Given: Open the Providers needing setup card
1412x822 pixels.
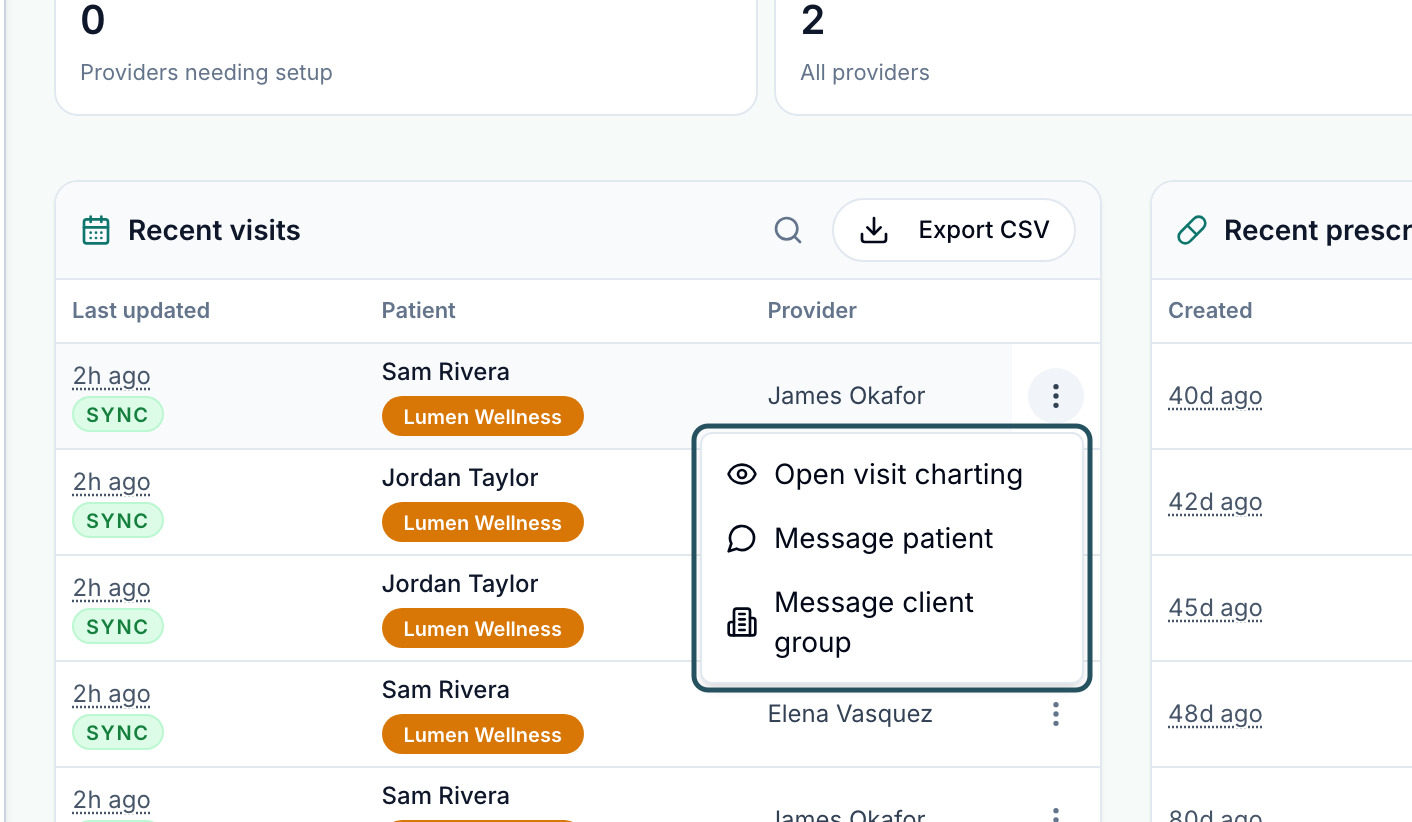Looking at the screenshot, I should pos(405,57).
